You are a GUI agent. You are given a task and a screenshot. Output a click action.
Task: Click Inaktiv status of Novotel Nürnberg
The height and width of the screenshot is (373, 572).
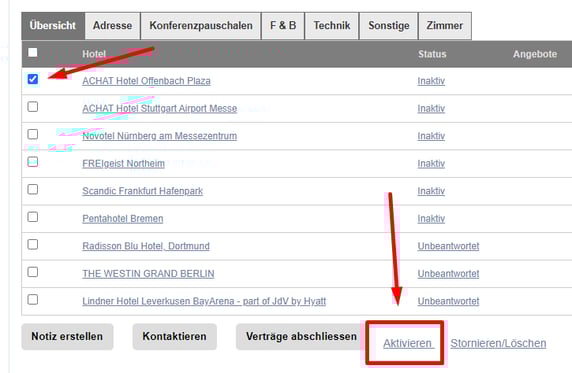click(431, 136)
